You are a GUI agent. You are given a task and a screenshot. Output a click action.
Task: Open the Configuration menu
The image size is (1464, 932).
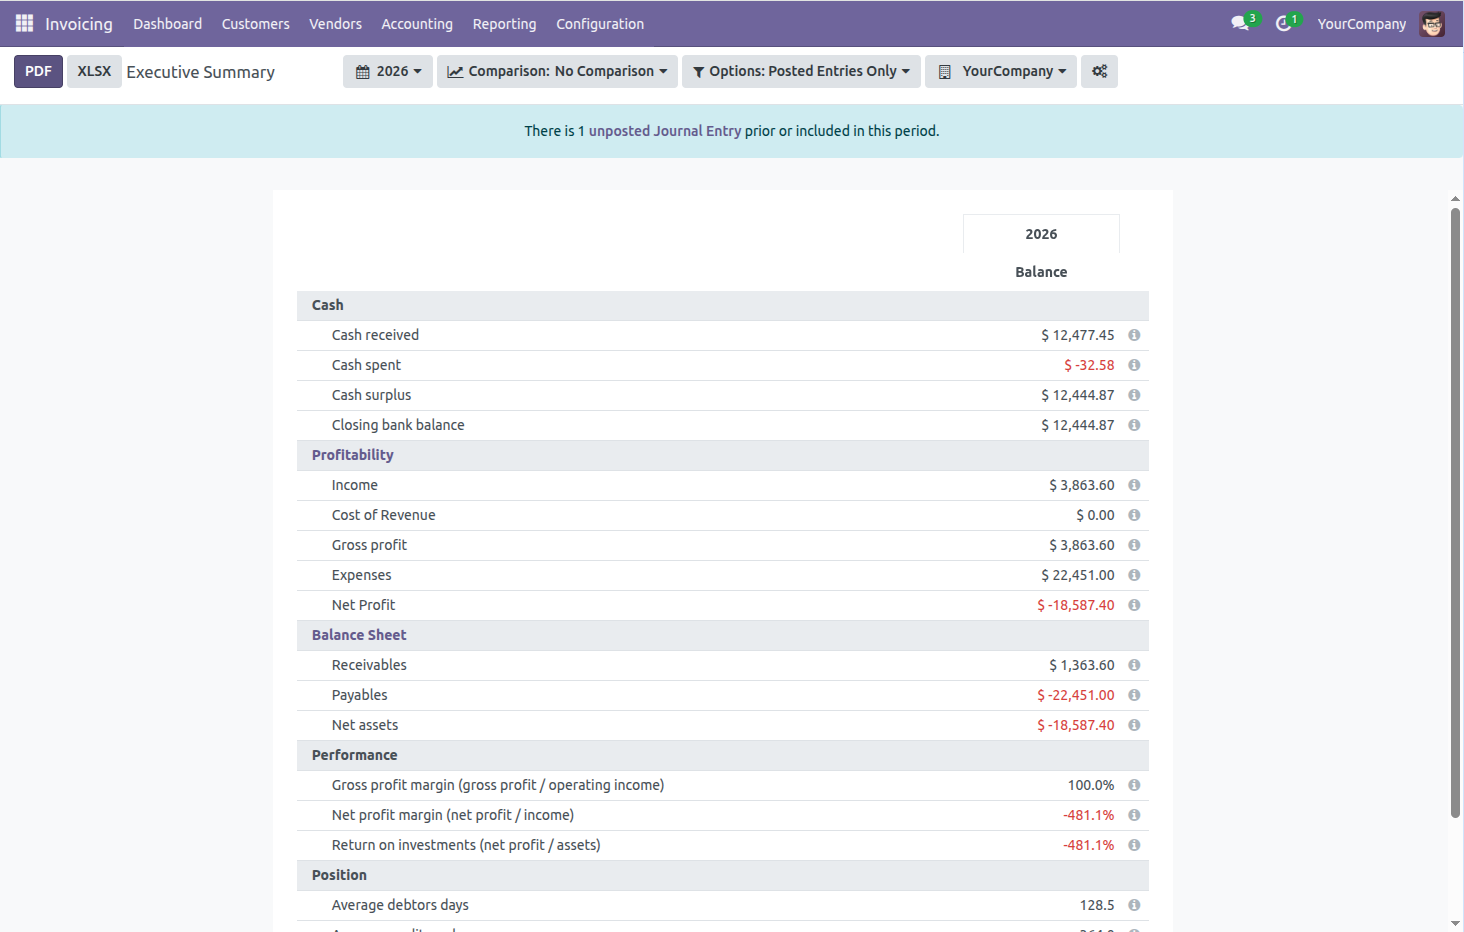click(x=600, y=24)
